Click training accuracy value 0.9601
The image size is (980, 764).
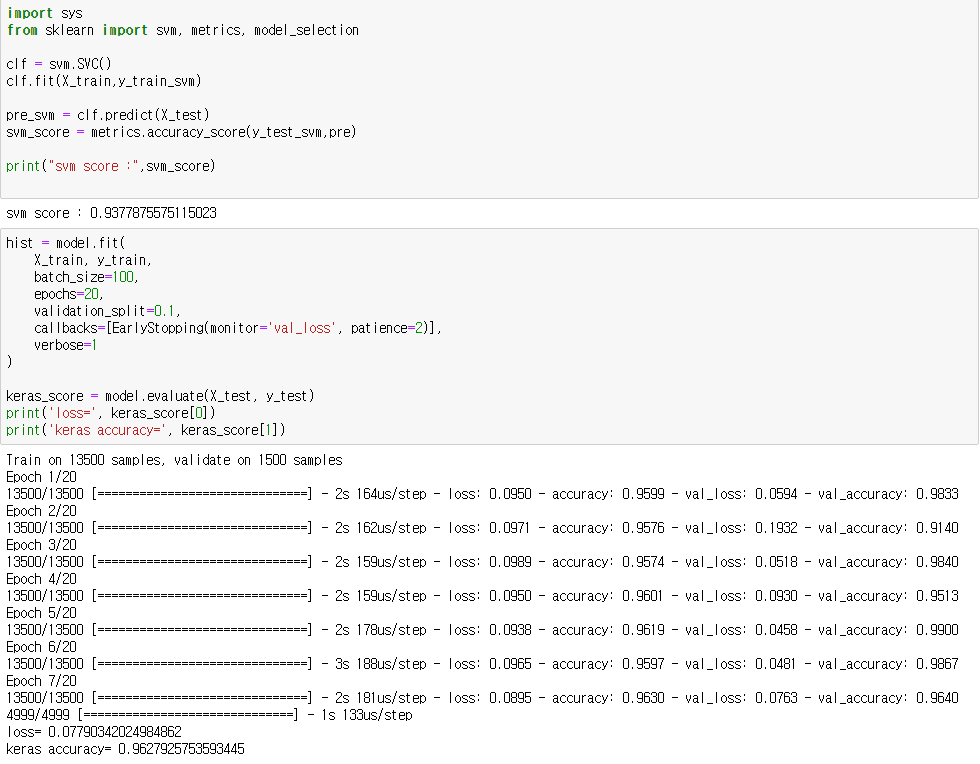[642, 596]
